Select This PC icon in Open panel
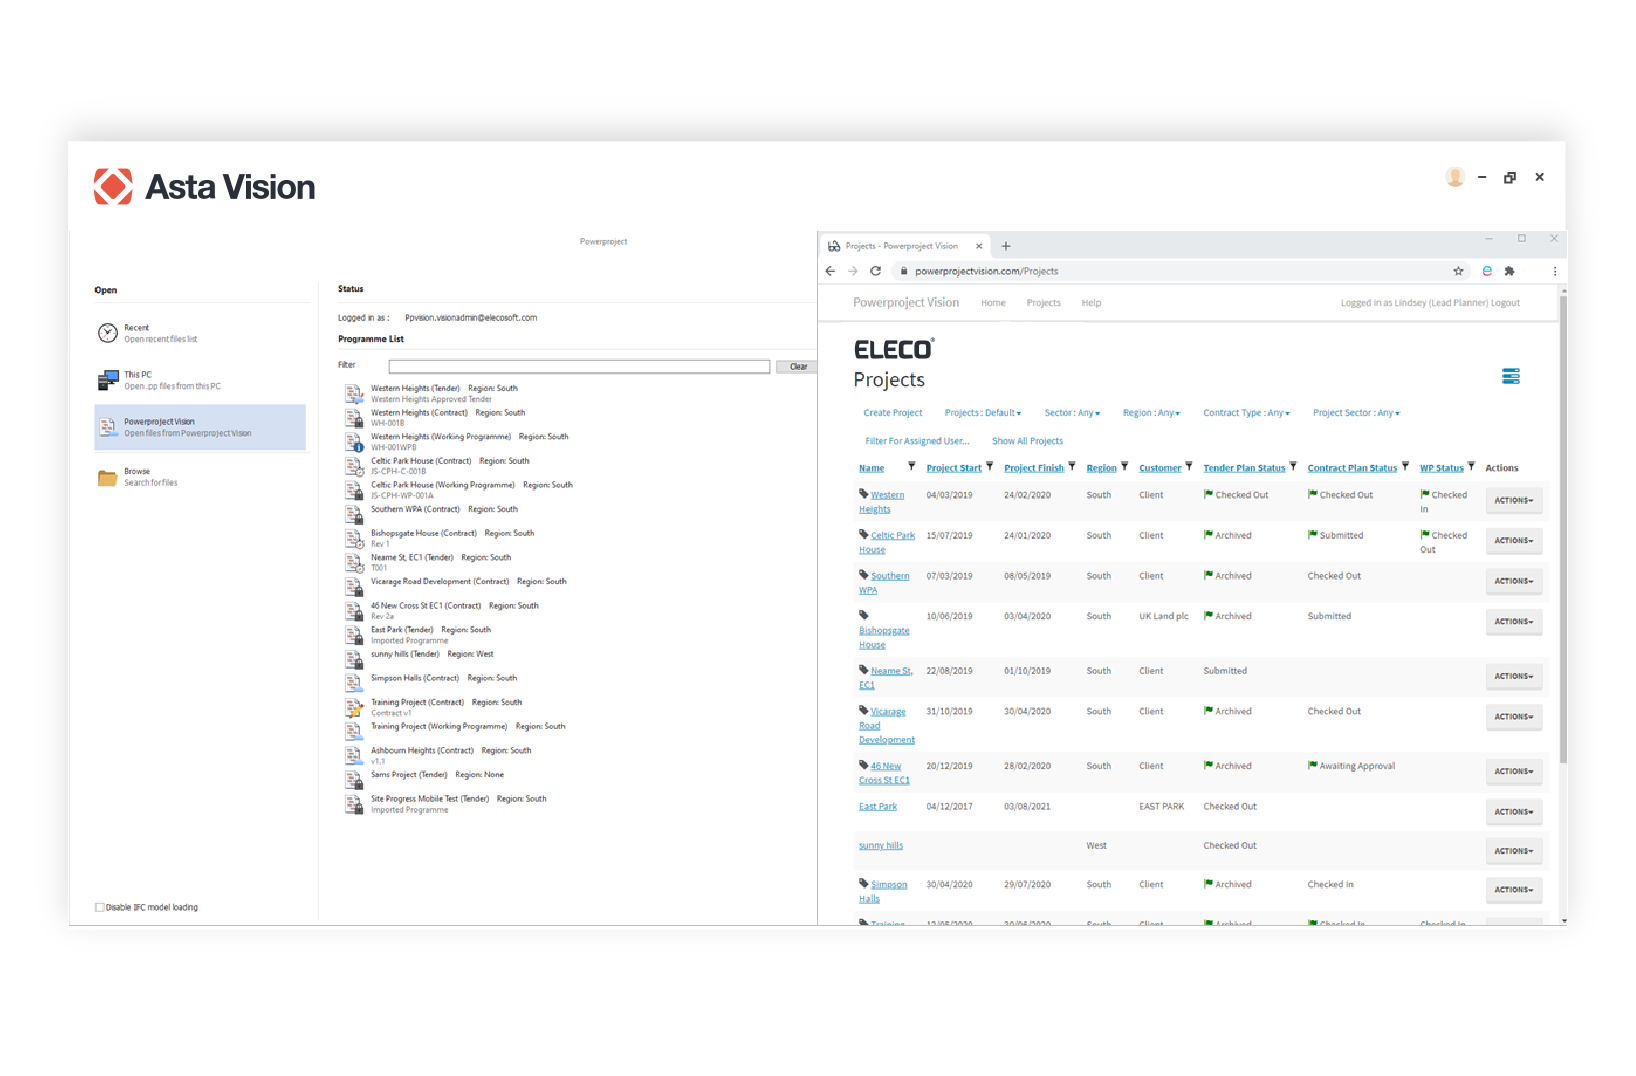The image size is (1636, 1076). click(108, 380)
